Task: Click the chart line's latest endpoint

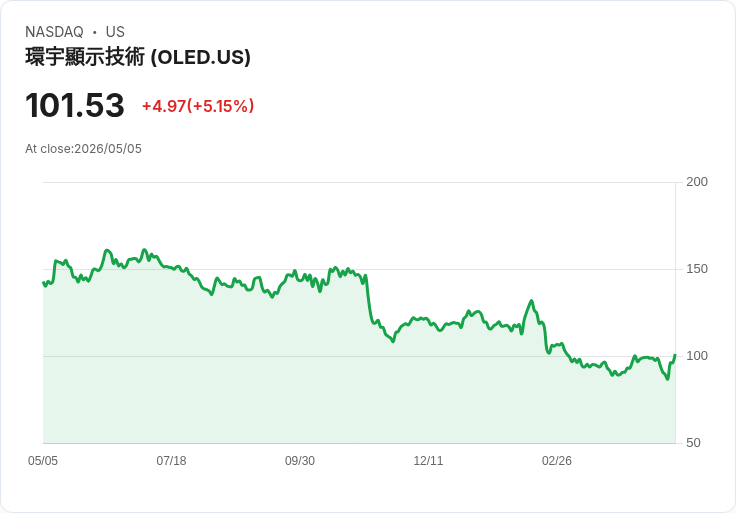Action: click(675, 355)
